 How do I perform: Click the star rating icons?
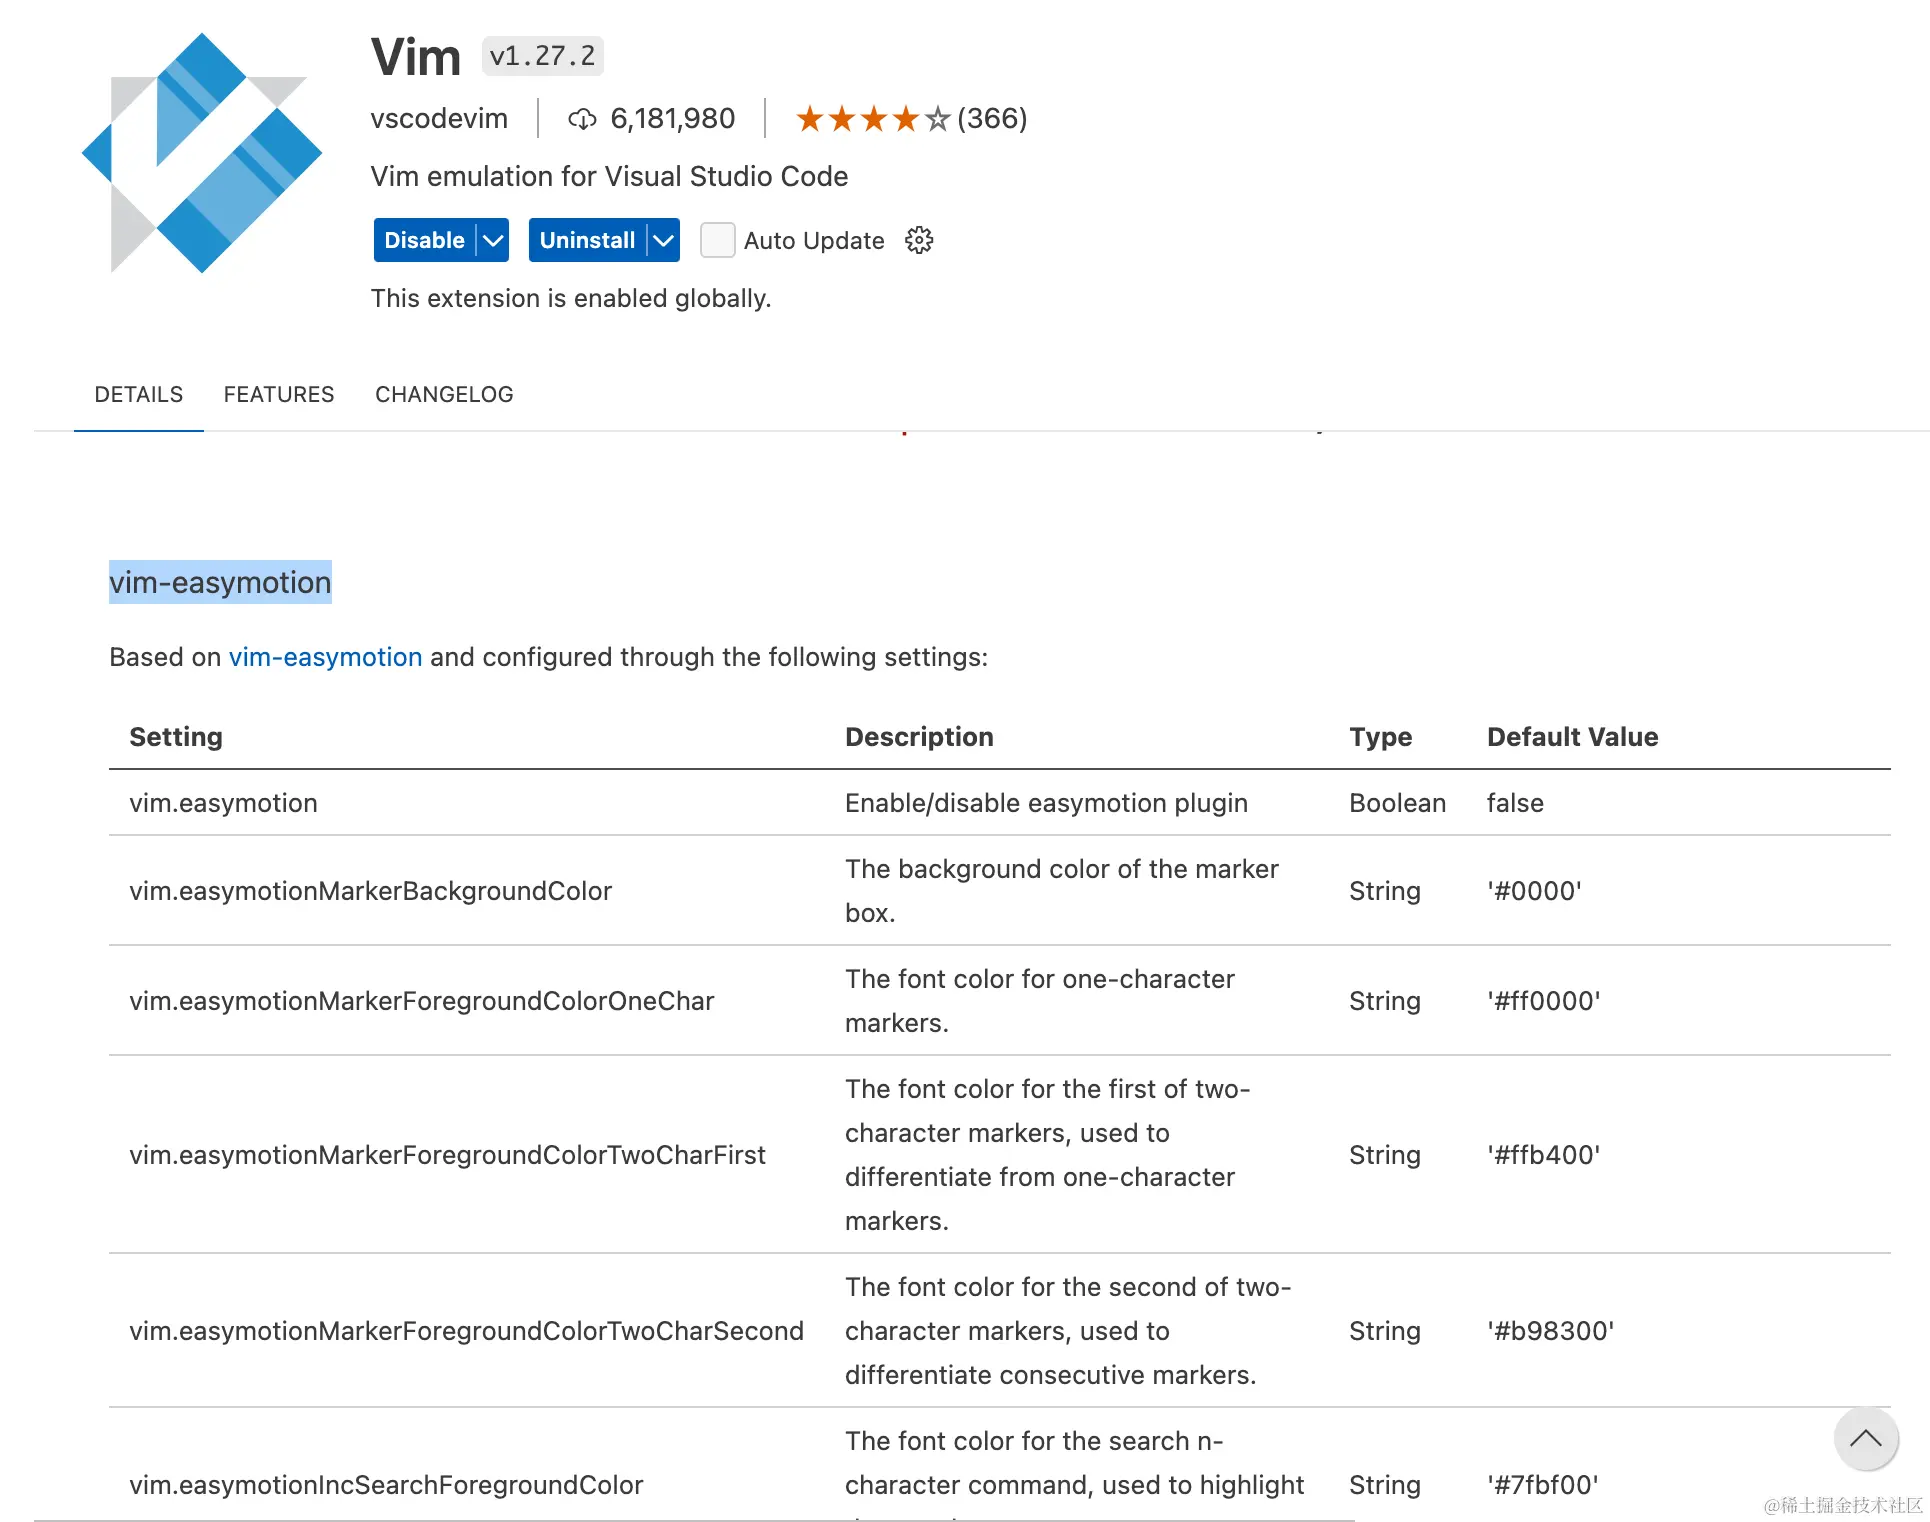click(x=871, y=119)
